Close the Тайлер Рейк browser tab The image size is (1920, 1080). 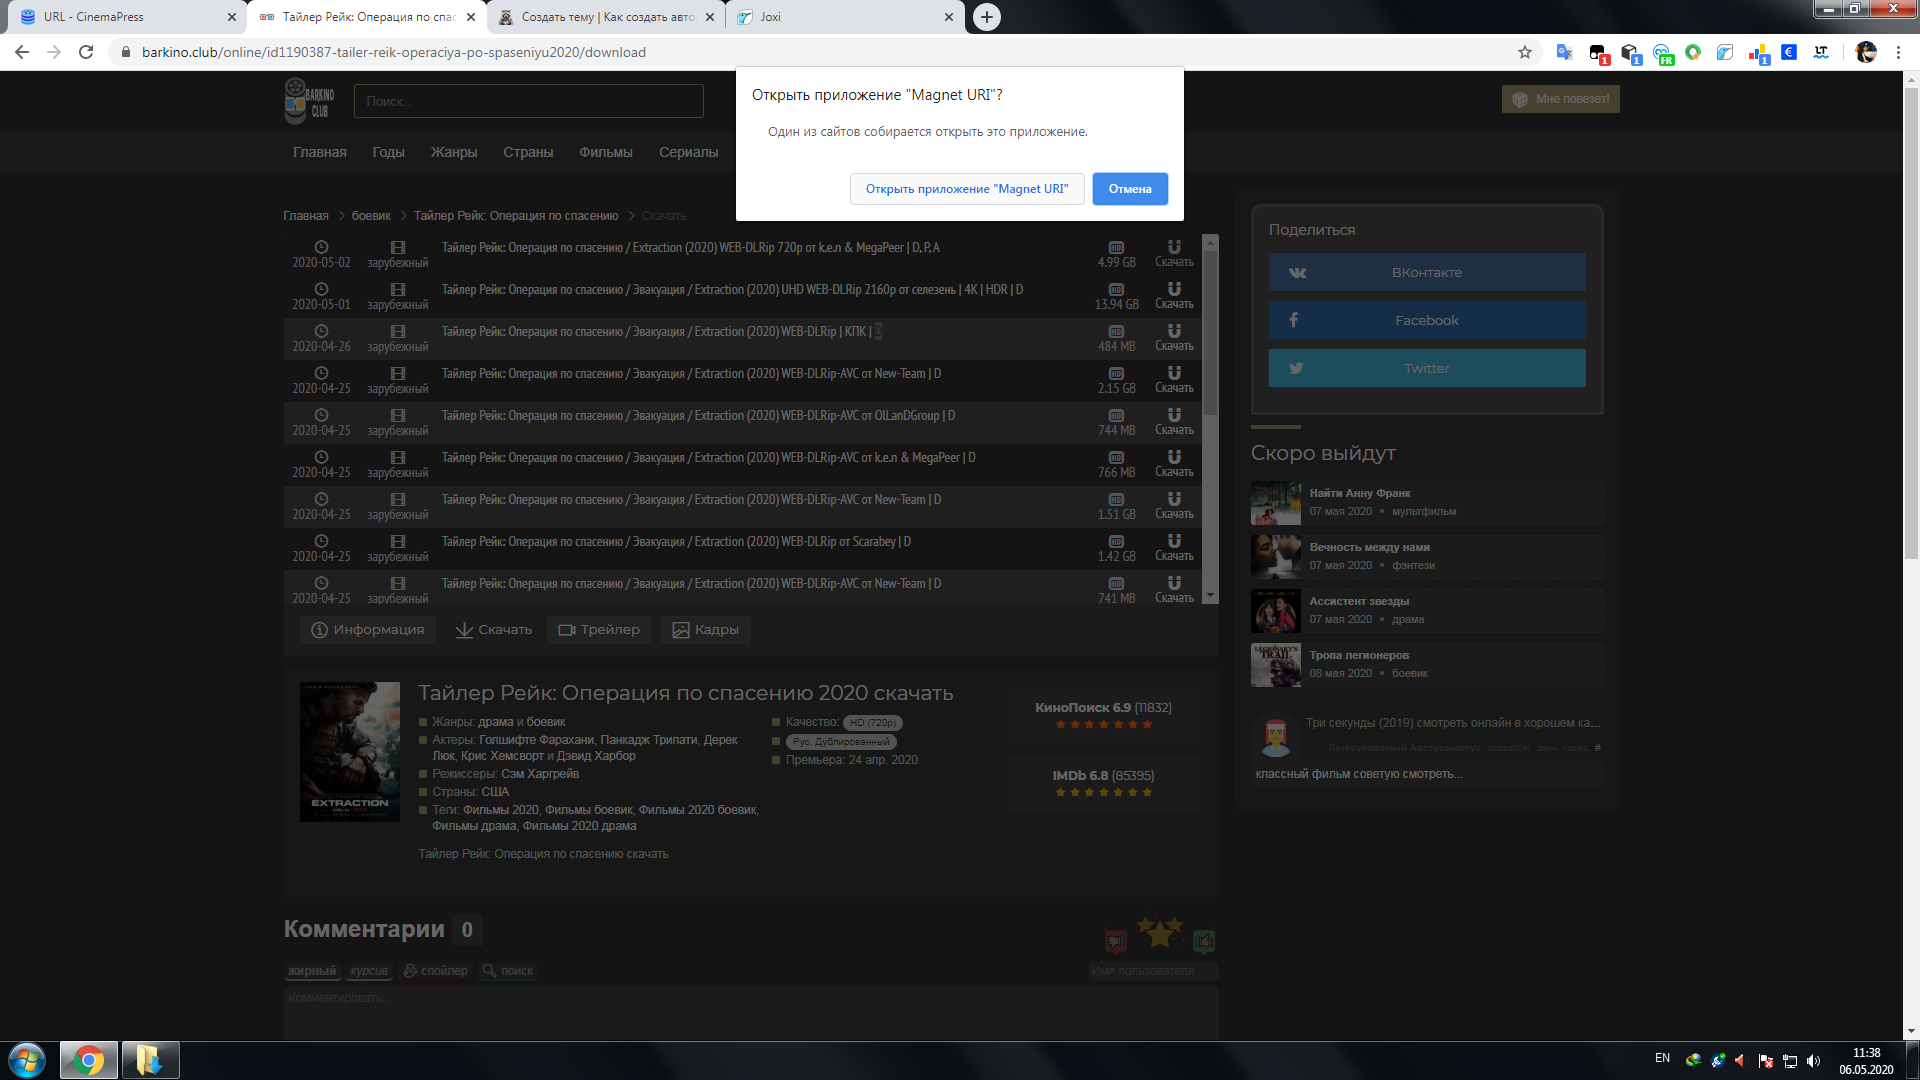(471, 17)
